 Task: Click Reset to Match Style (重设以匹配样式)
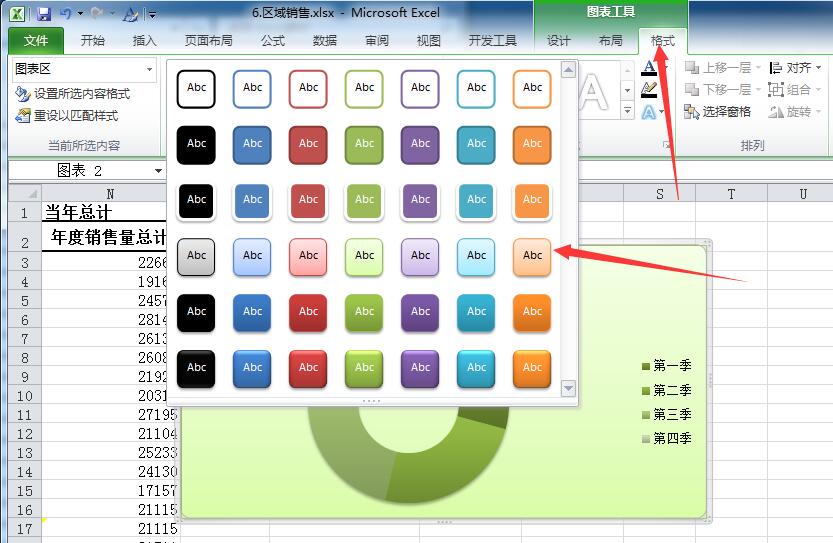click(67, 115)
